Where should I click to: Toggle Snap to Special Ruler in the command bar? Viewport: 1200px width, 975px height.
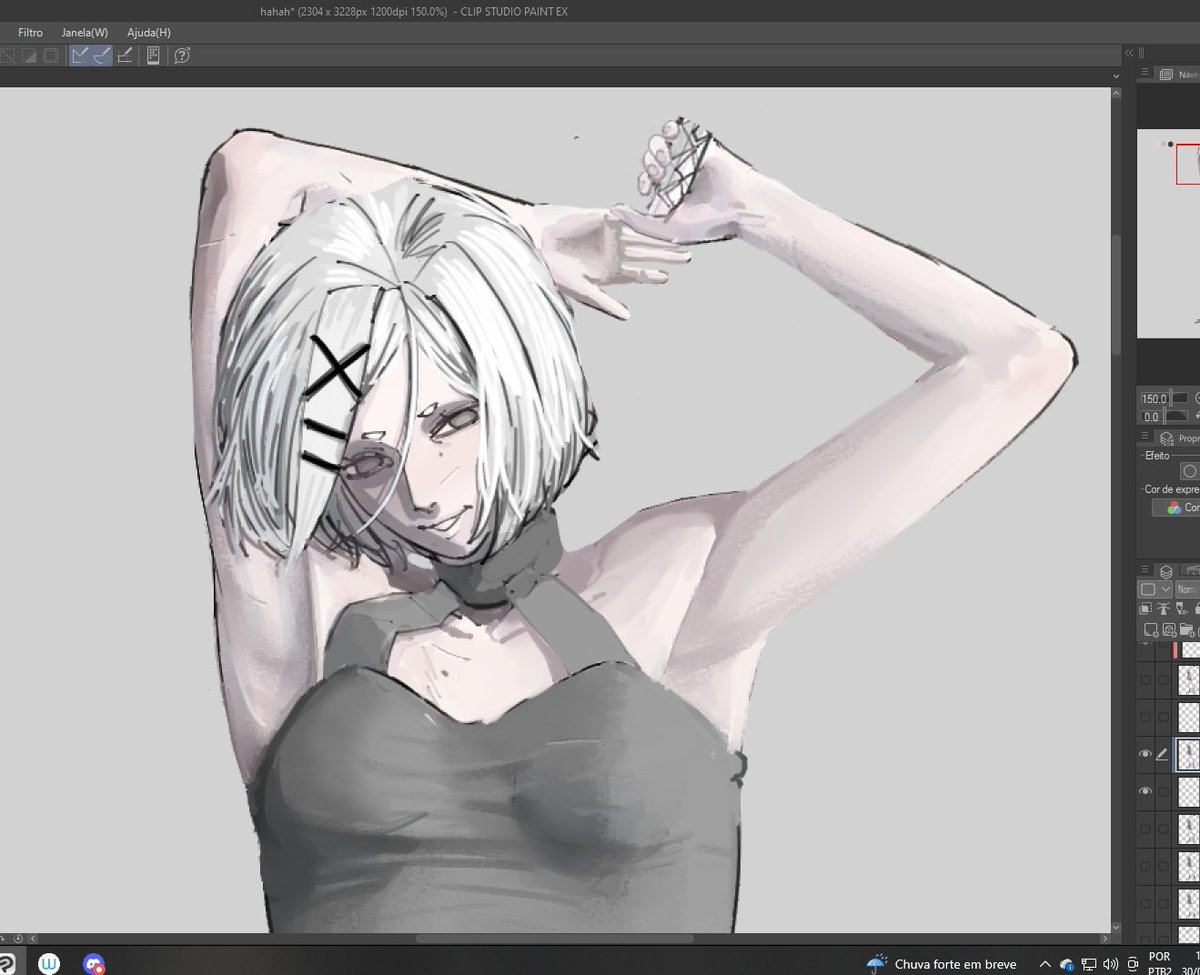(102, 56)
